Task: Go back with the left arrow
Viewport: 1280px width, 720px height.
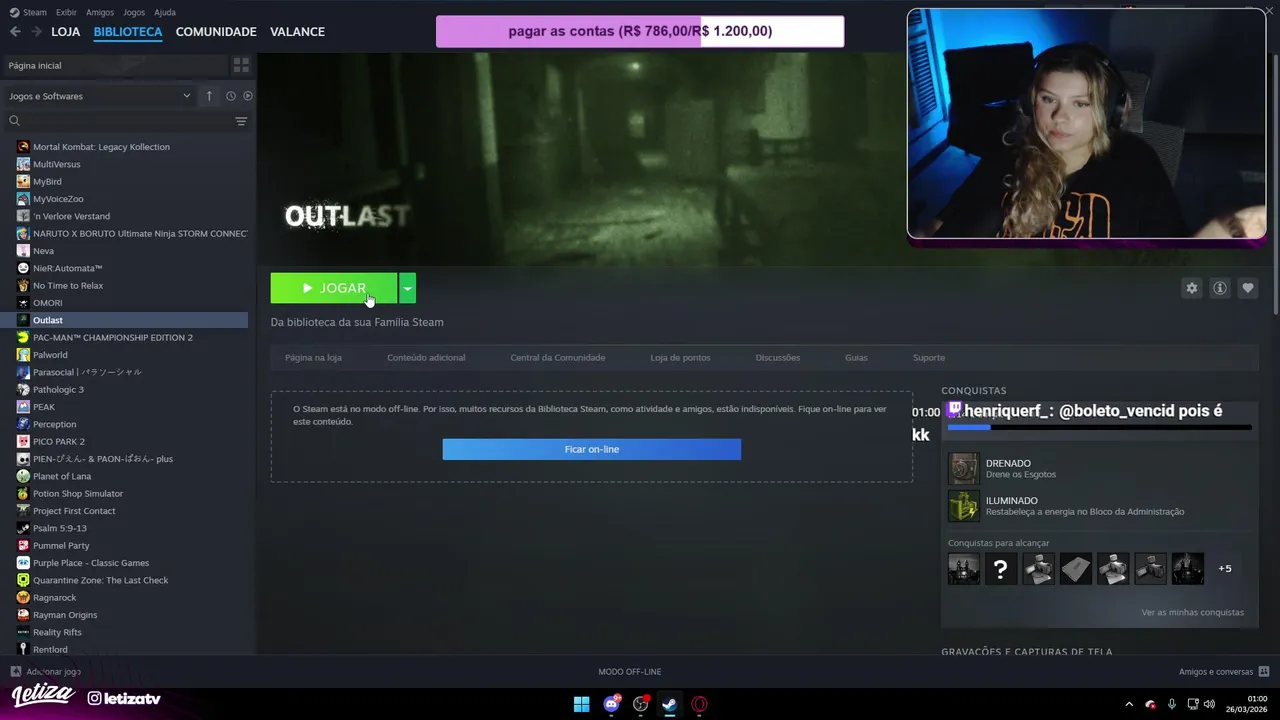Action: coord(15,32)
